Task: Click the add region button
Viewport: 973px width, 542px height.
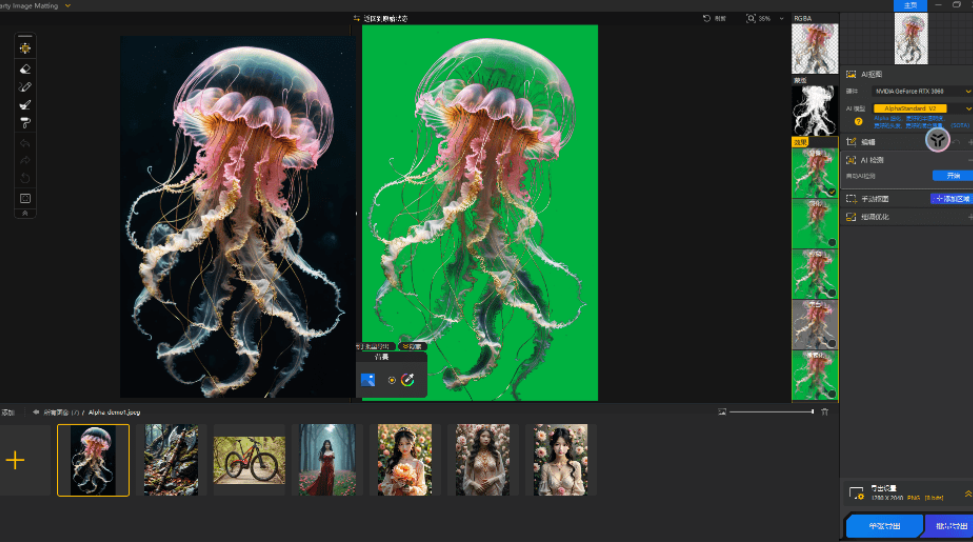Action: click(x=951, y=199)
